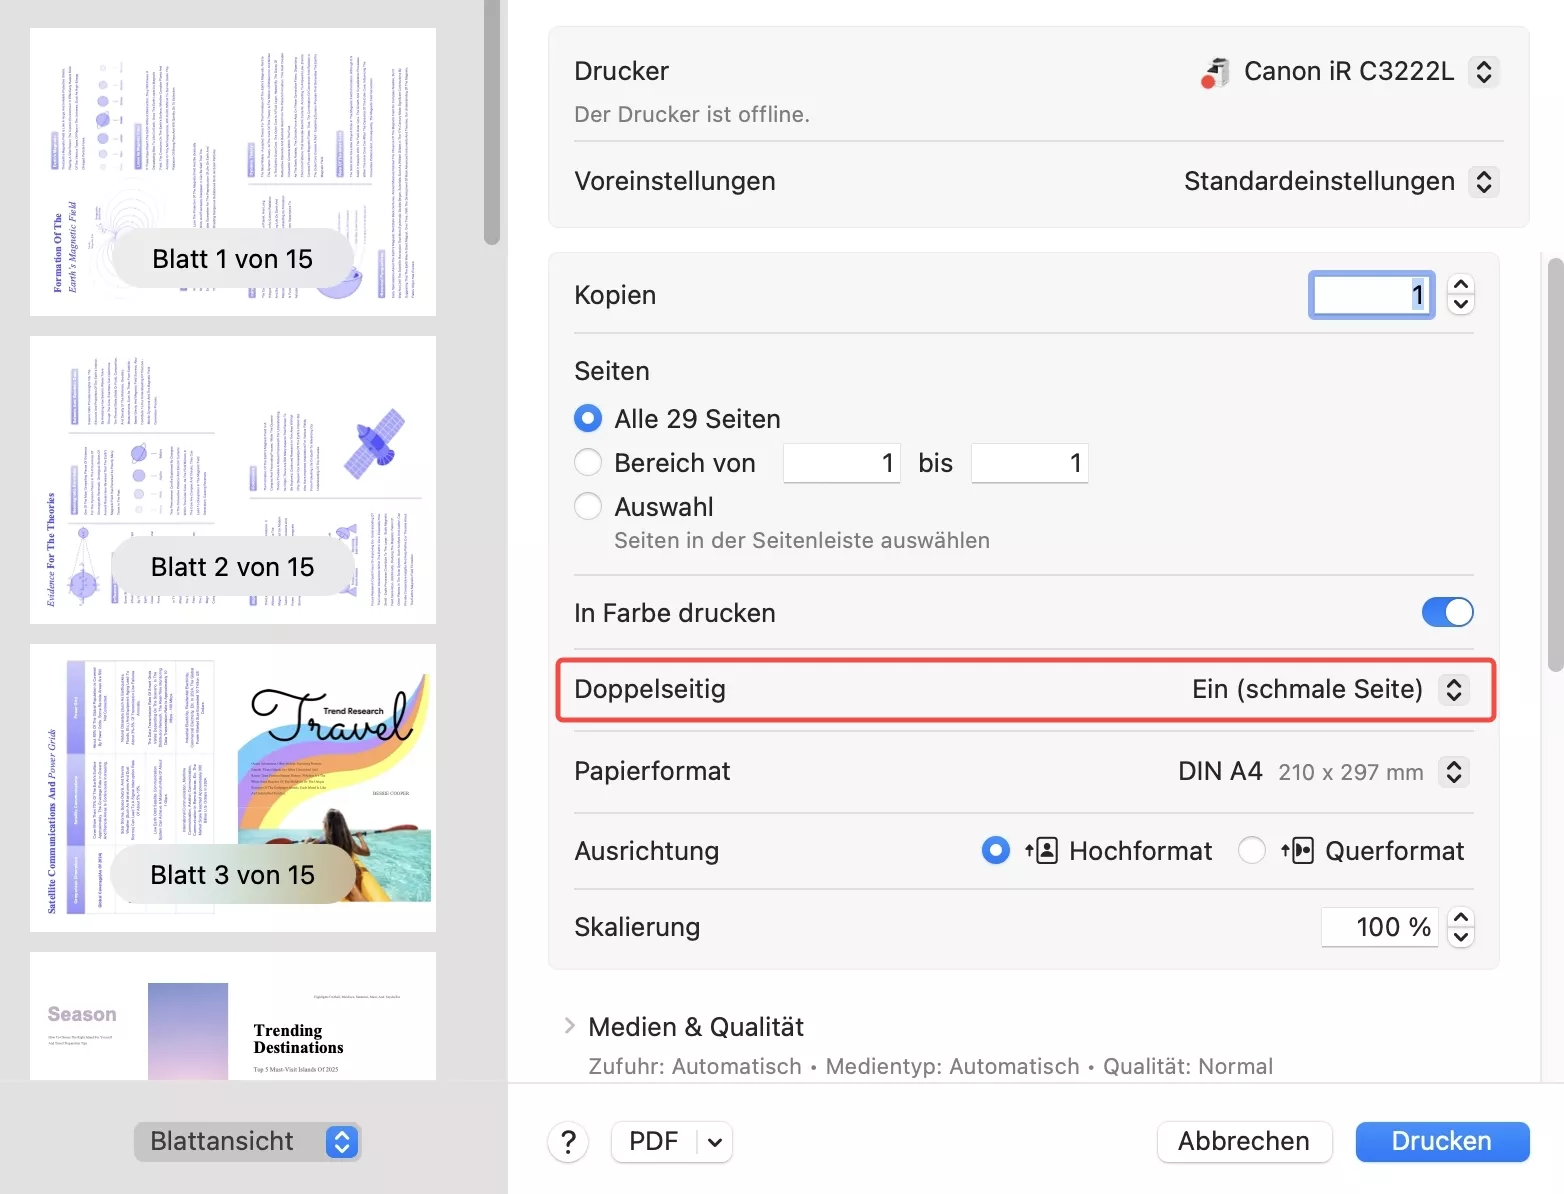The image size is (1564, 1194).
Task: Open help with the question mark button
Action: [x=568, y=1141]
